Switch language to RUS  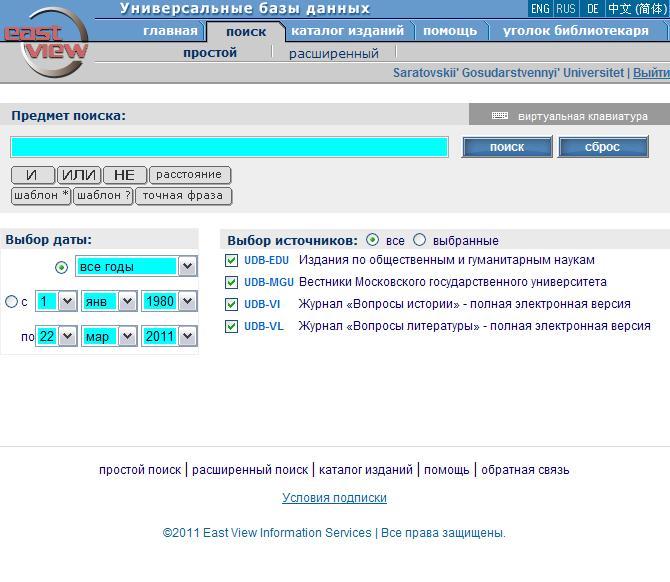pyautogui.click(x=566, y=9)
